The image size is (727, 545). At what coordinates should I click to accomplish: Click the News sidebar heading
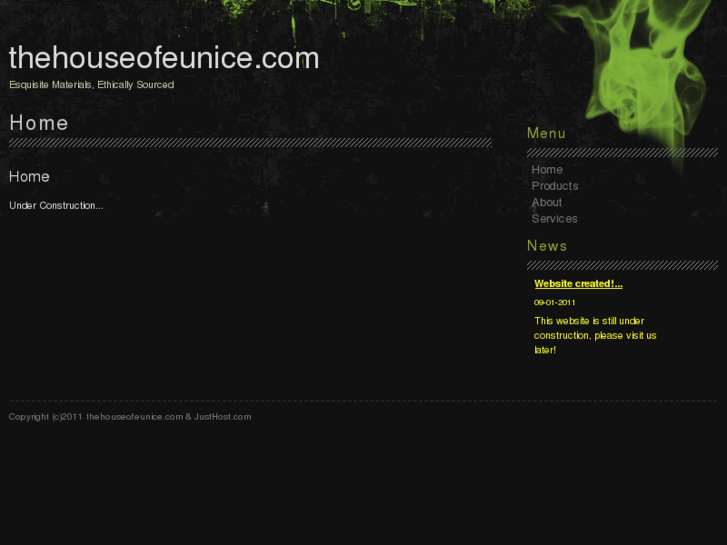click(547, 246)
